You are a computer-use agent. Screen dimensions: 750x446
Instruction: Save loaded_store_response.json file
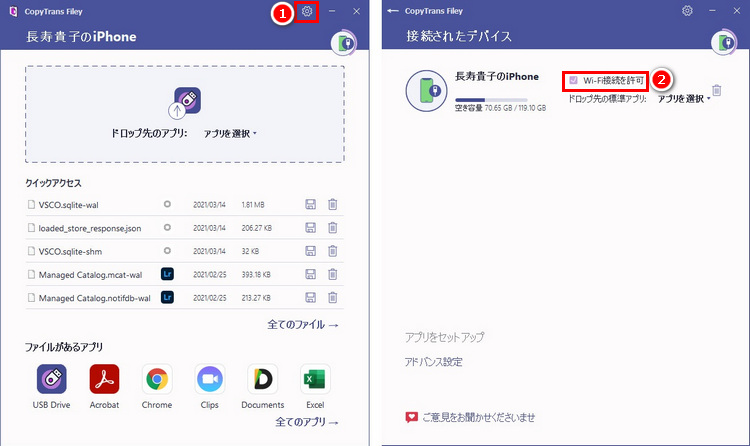tap(310, 228)
